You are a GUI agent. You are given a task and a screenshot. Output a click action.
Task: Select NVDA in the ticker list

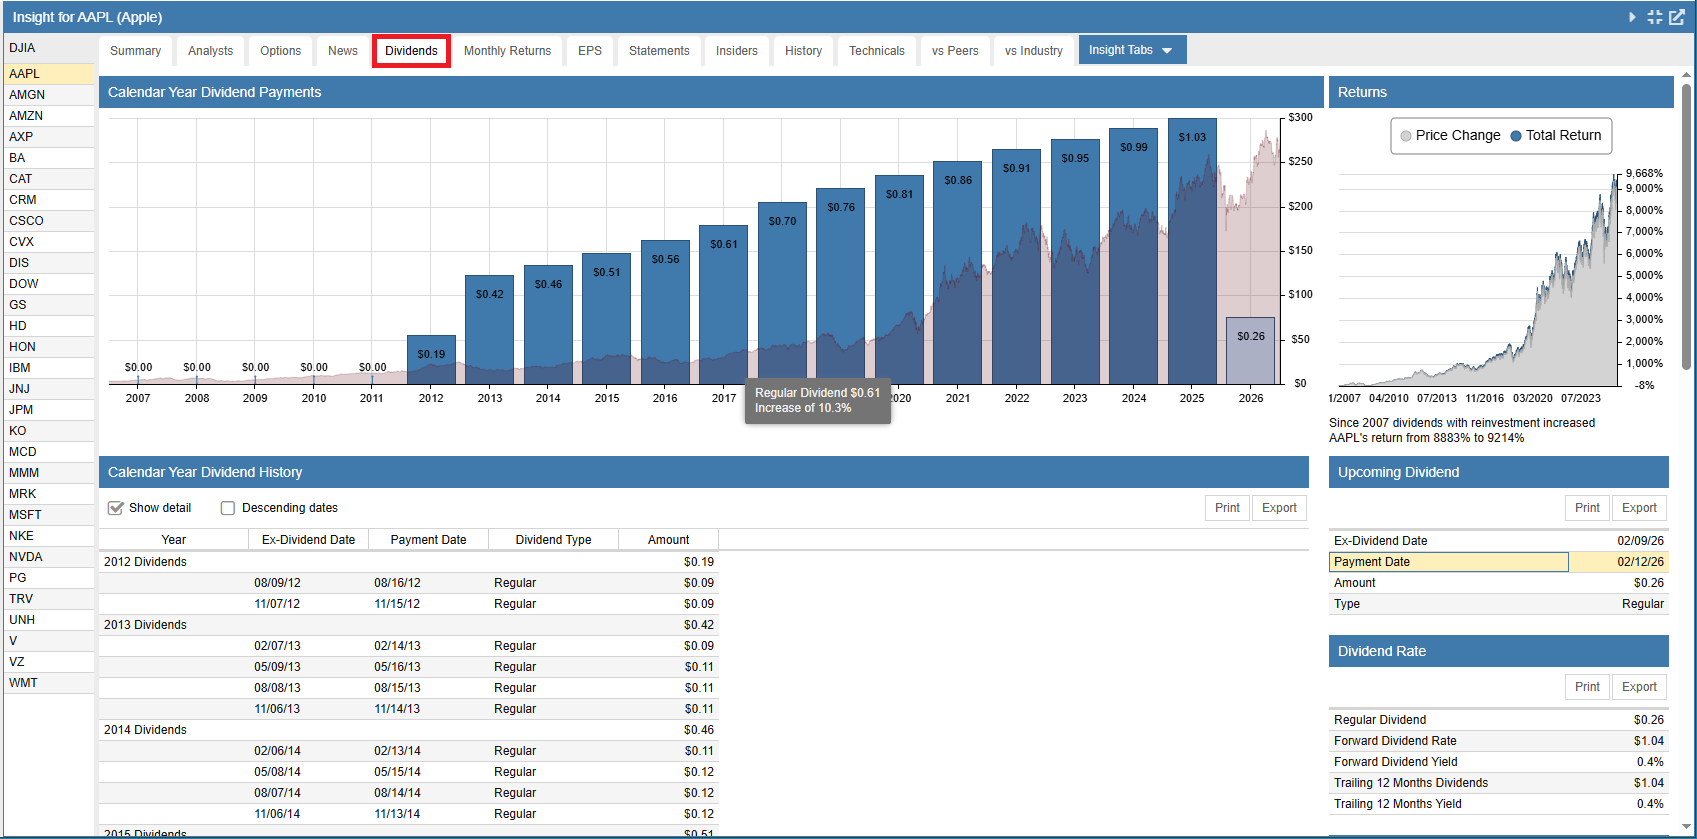click(49, 557)
